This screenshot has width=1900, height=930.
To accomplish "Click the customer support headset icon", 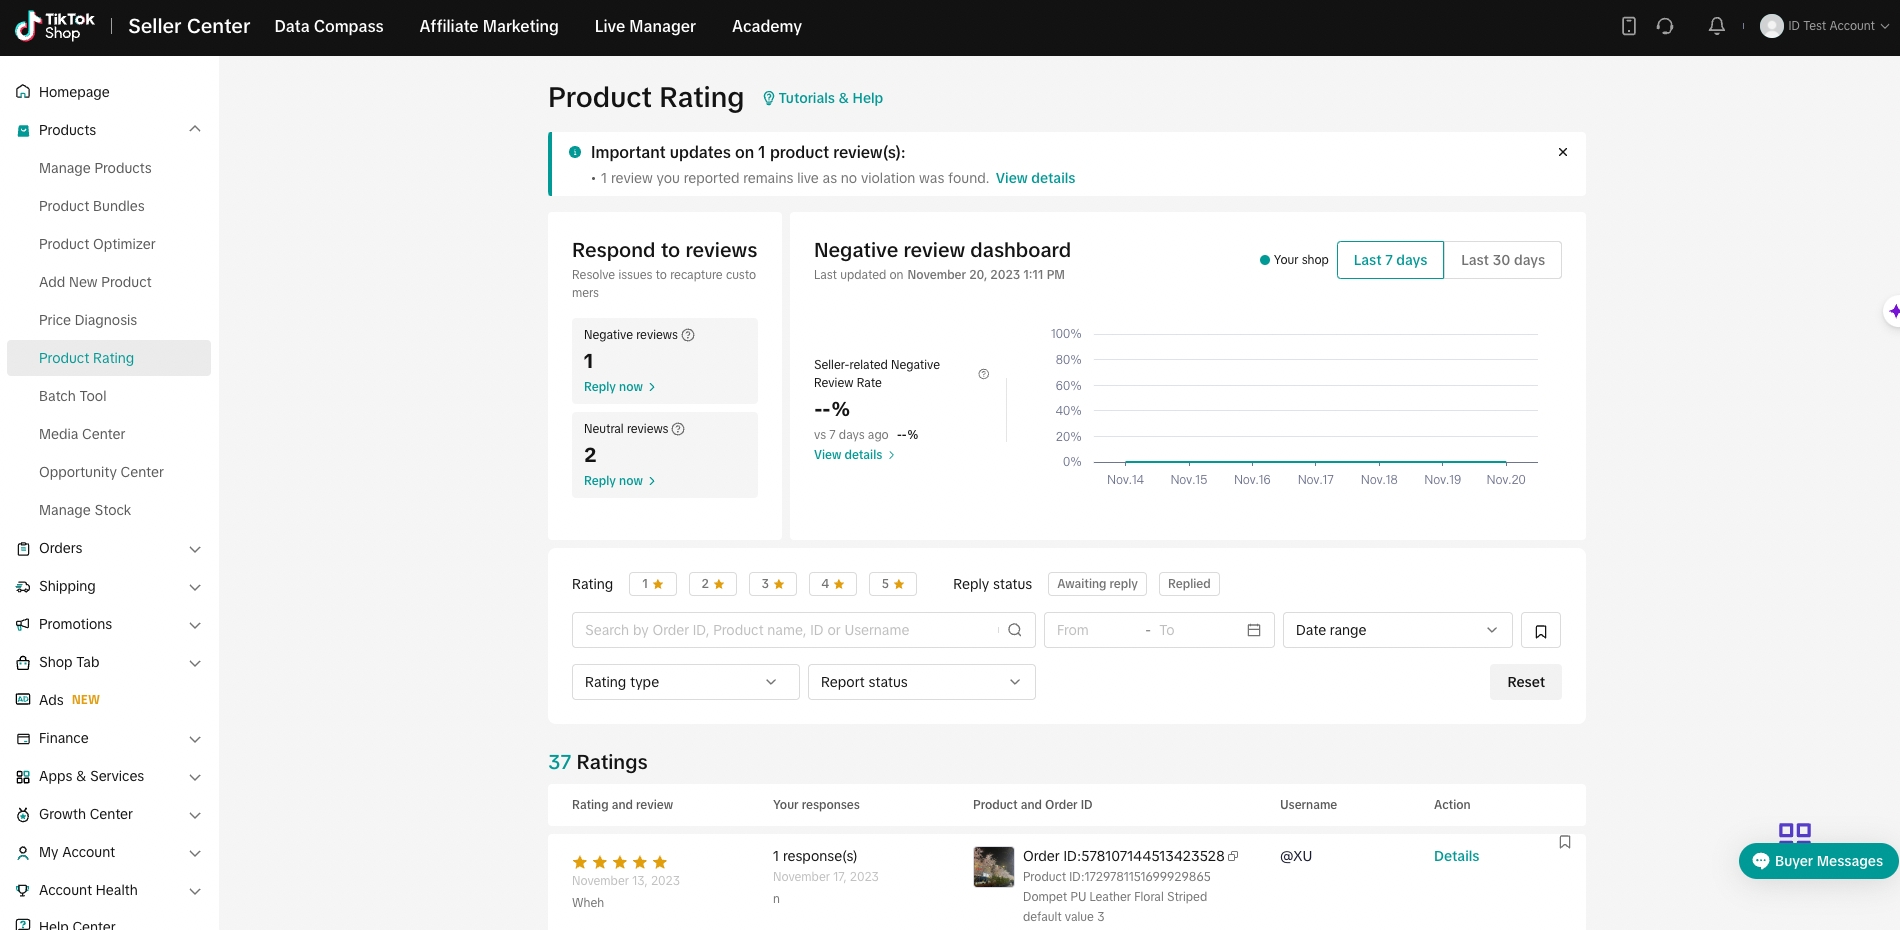I will point(1665,27).
